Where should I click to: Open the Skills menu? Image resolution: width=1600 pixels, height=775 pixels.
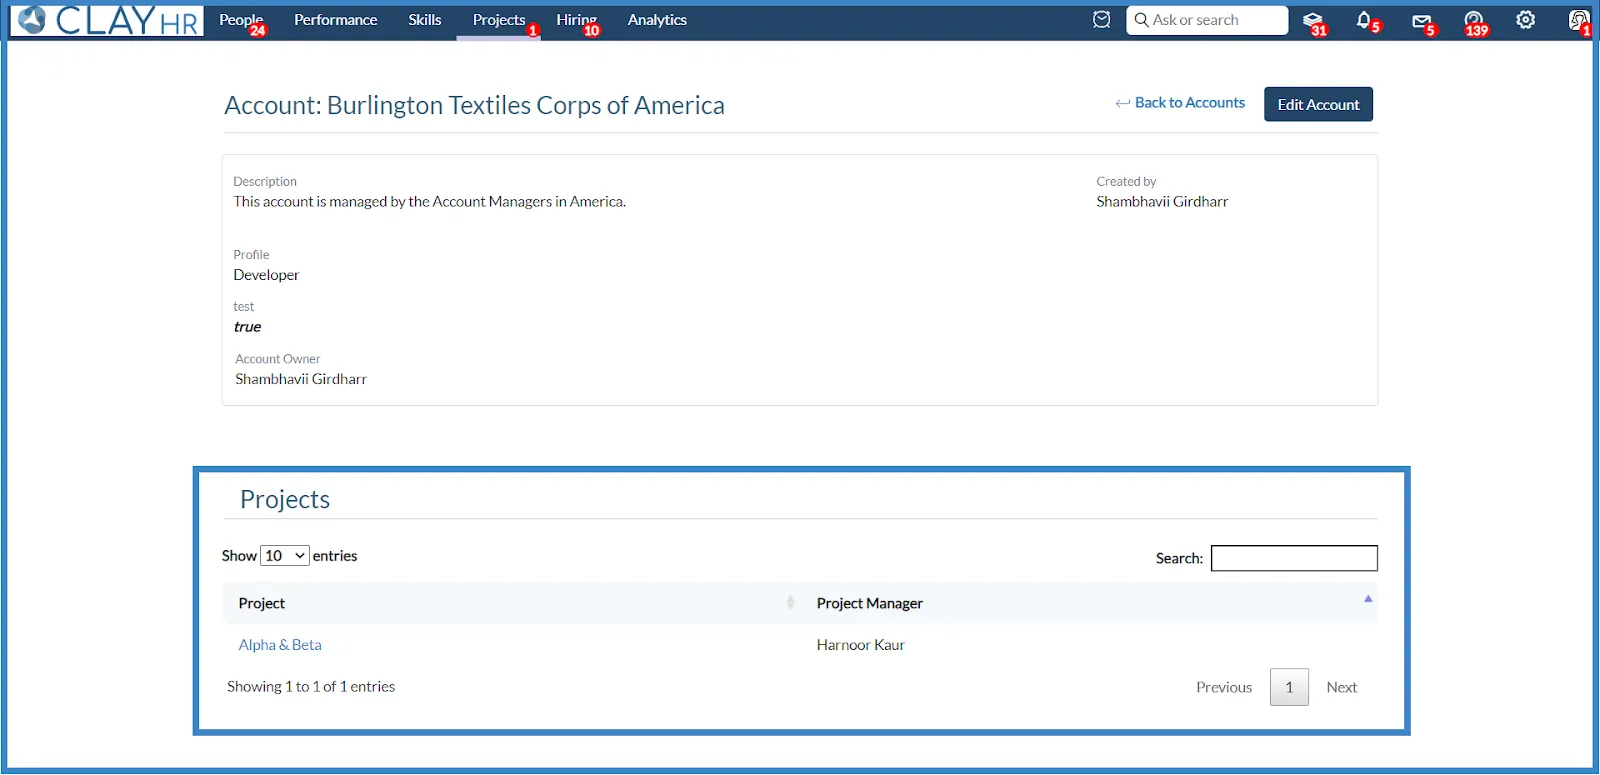click(425, 20)
